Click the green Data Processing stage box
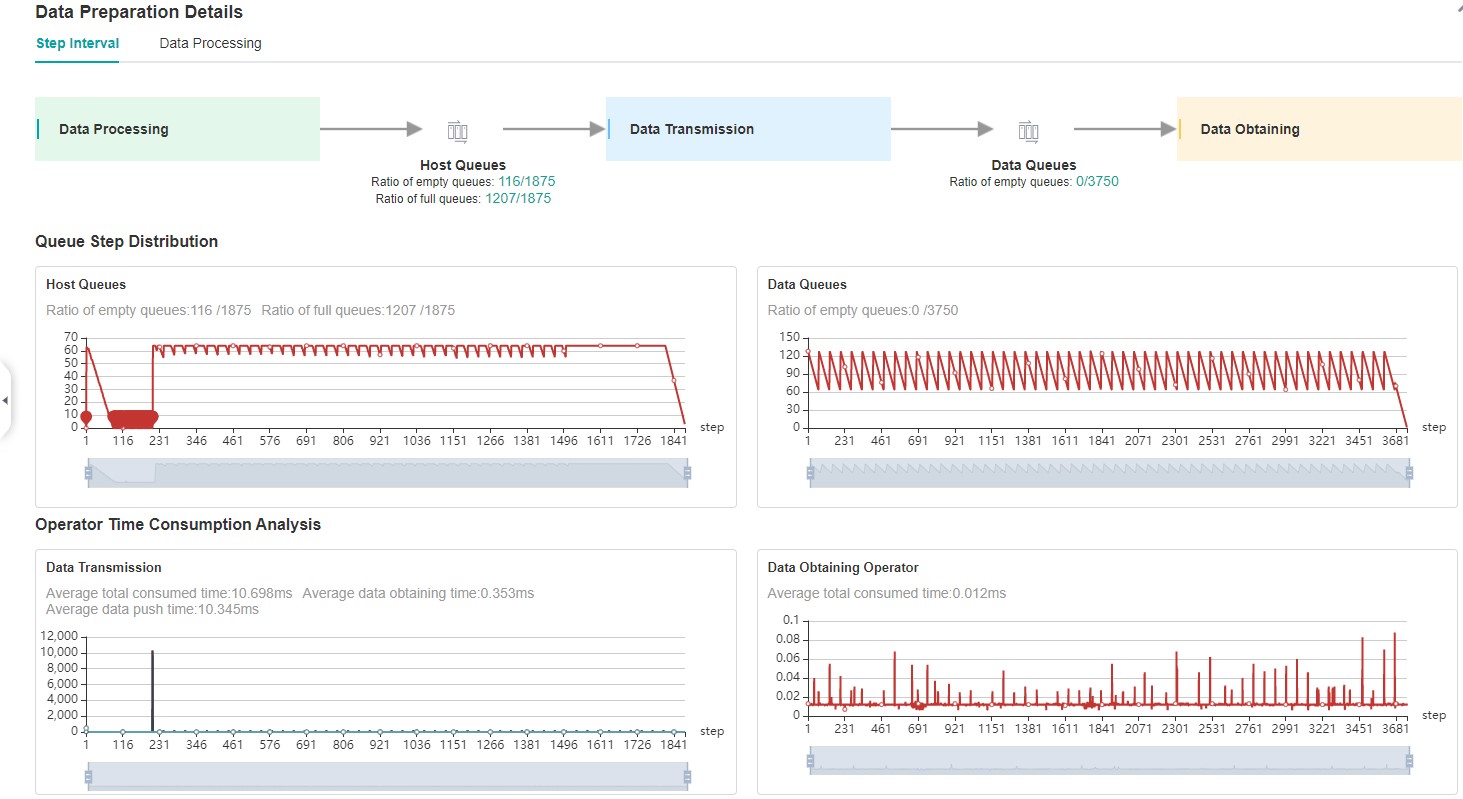The image size is (1463, 799). click(x=177, y=129)
